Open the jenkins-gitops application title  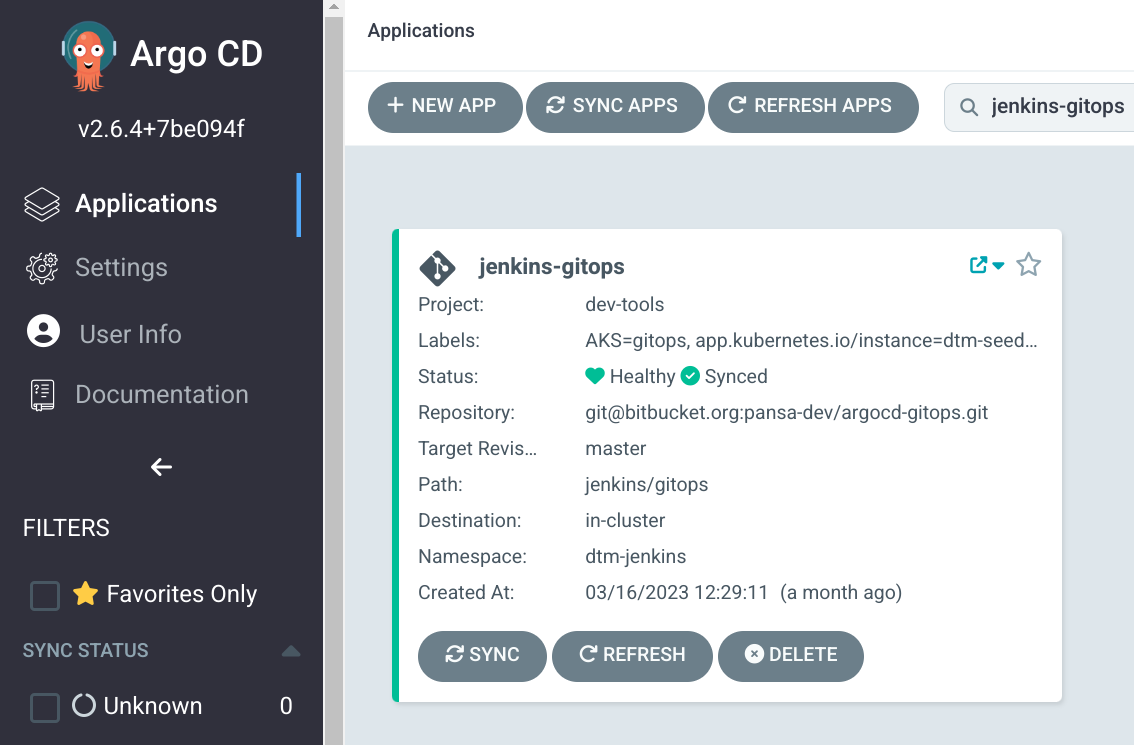coord(551,266)
